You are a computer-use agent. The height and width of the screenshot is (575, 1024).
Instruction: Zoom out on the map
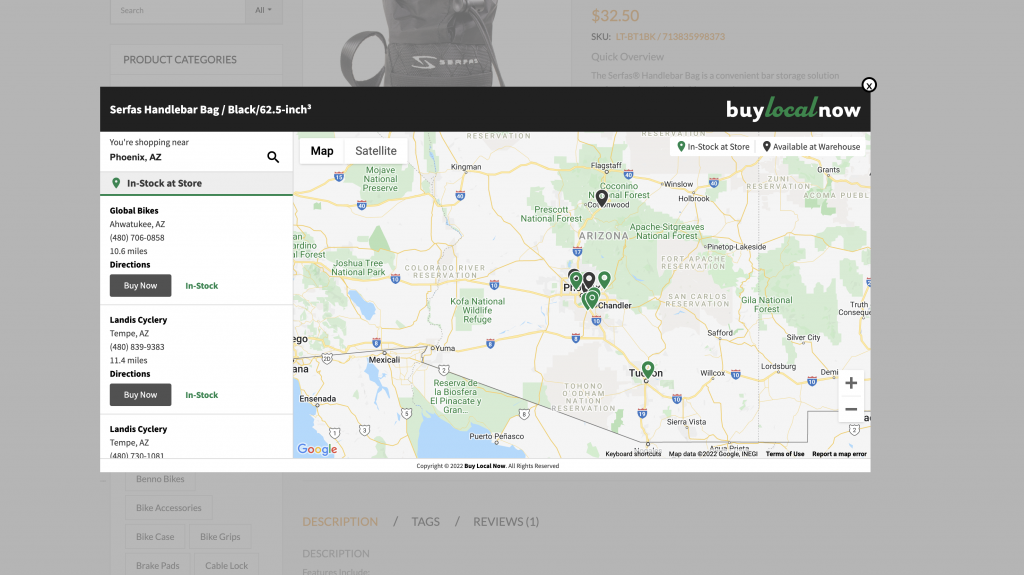(x=851, y=410)
